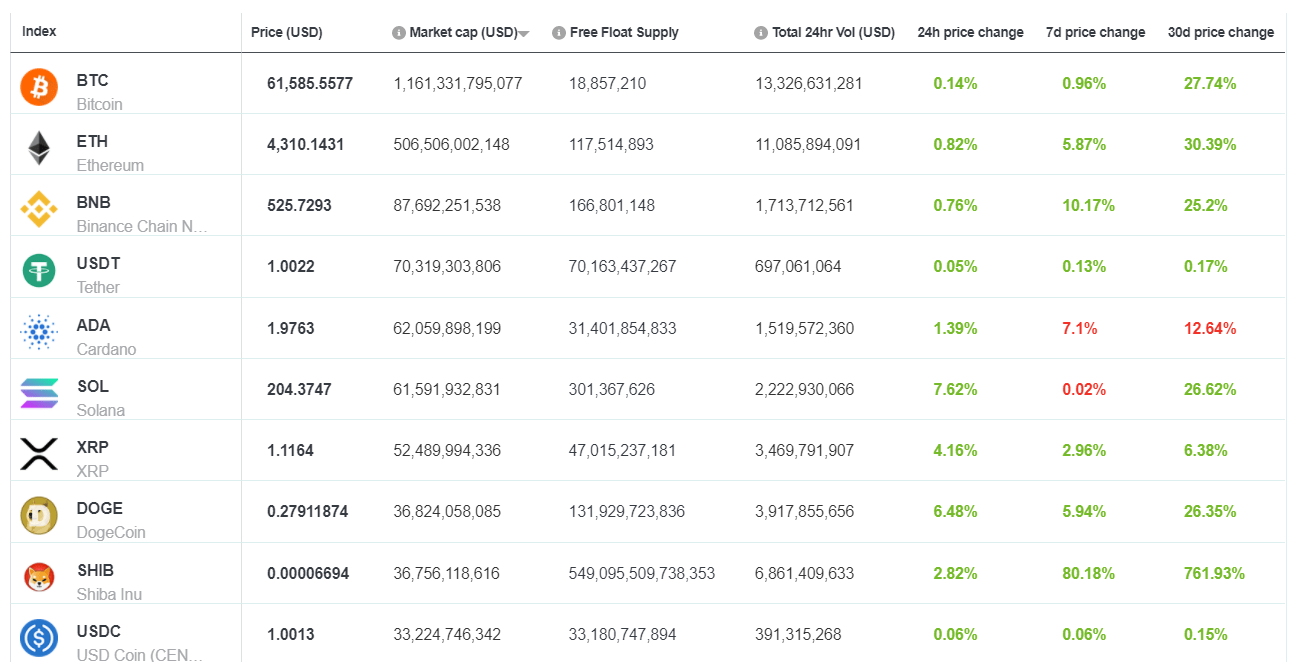
Task: Click the Solana name text
Action: pyautogui.click(x=101, y=410)
